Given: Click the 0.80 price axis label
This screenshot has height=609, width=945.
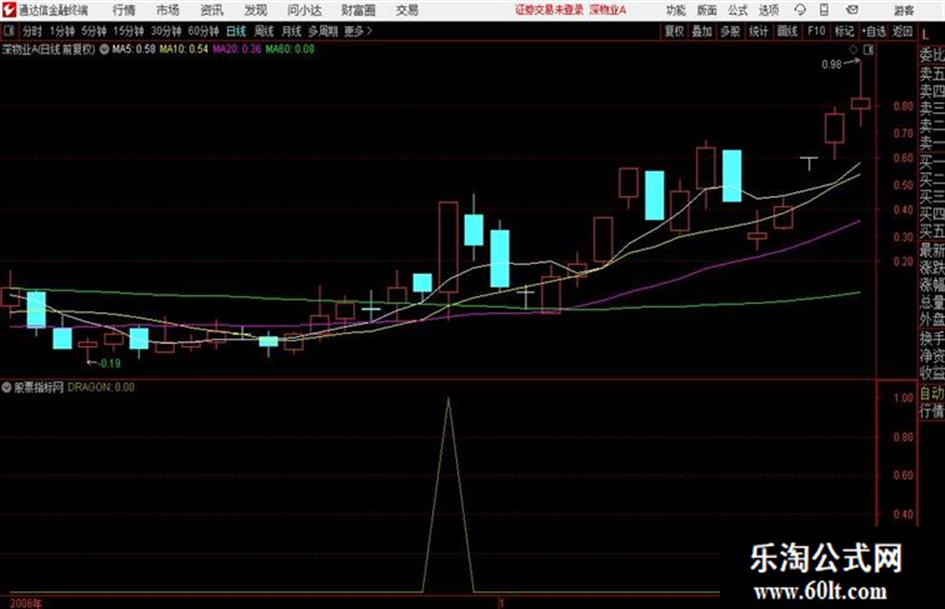Looking at the screenshot, I should click(x=903, y=106).
